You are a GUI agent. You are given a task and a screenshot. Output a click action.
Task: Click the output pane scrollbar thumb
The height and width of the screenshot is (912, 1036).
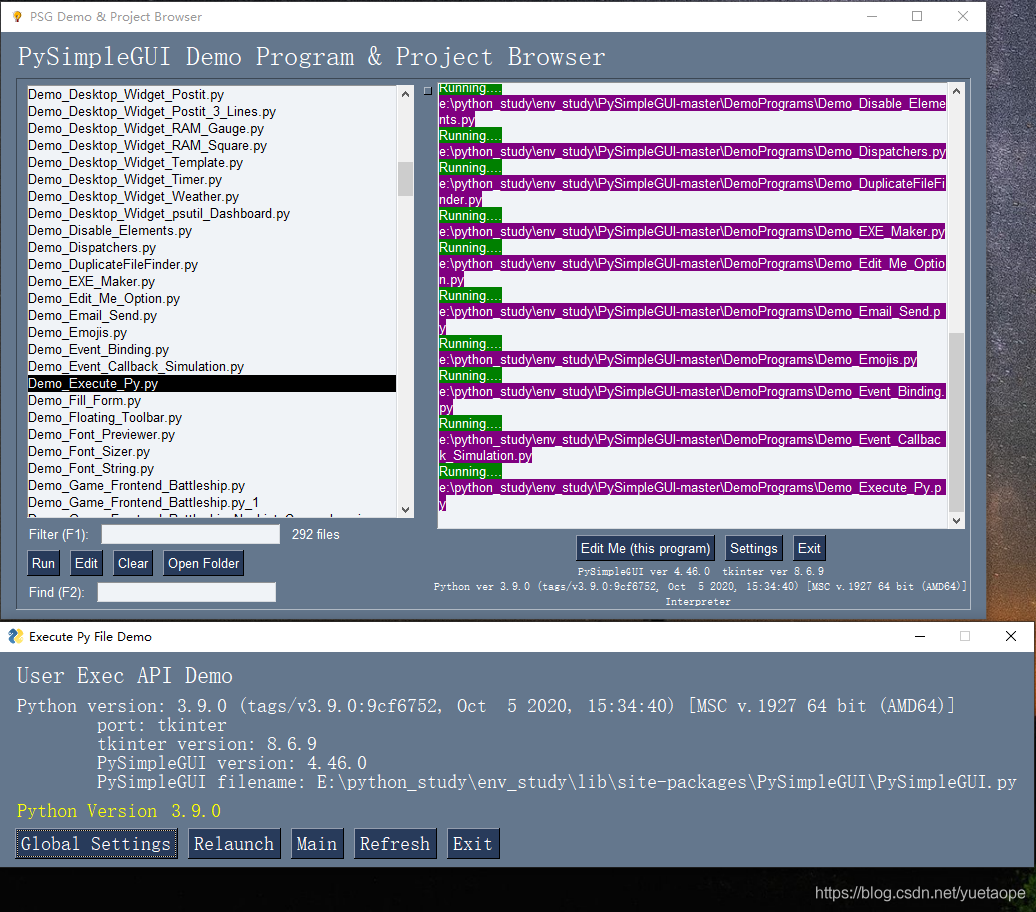(x=956, y=422)
